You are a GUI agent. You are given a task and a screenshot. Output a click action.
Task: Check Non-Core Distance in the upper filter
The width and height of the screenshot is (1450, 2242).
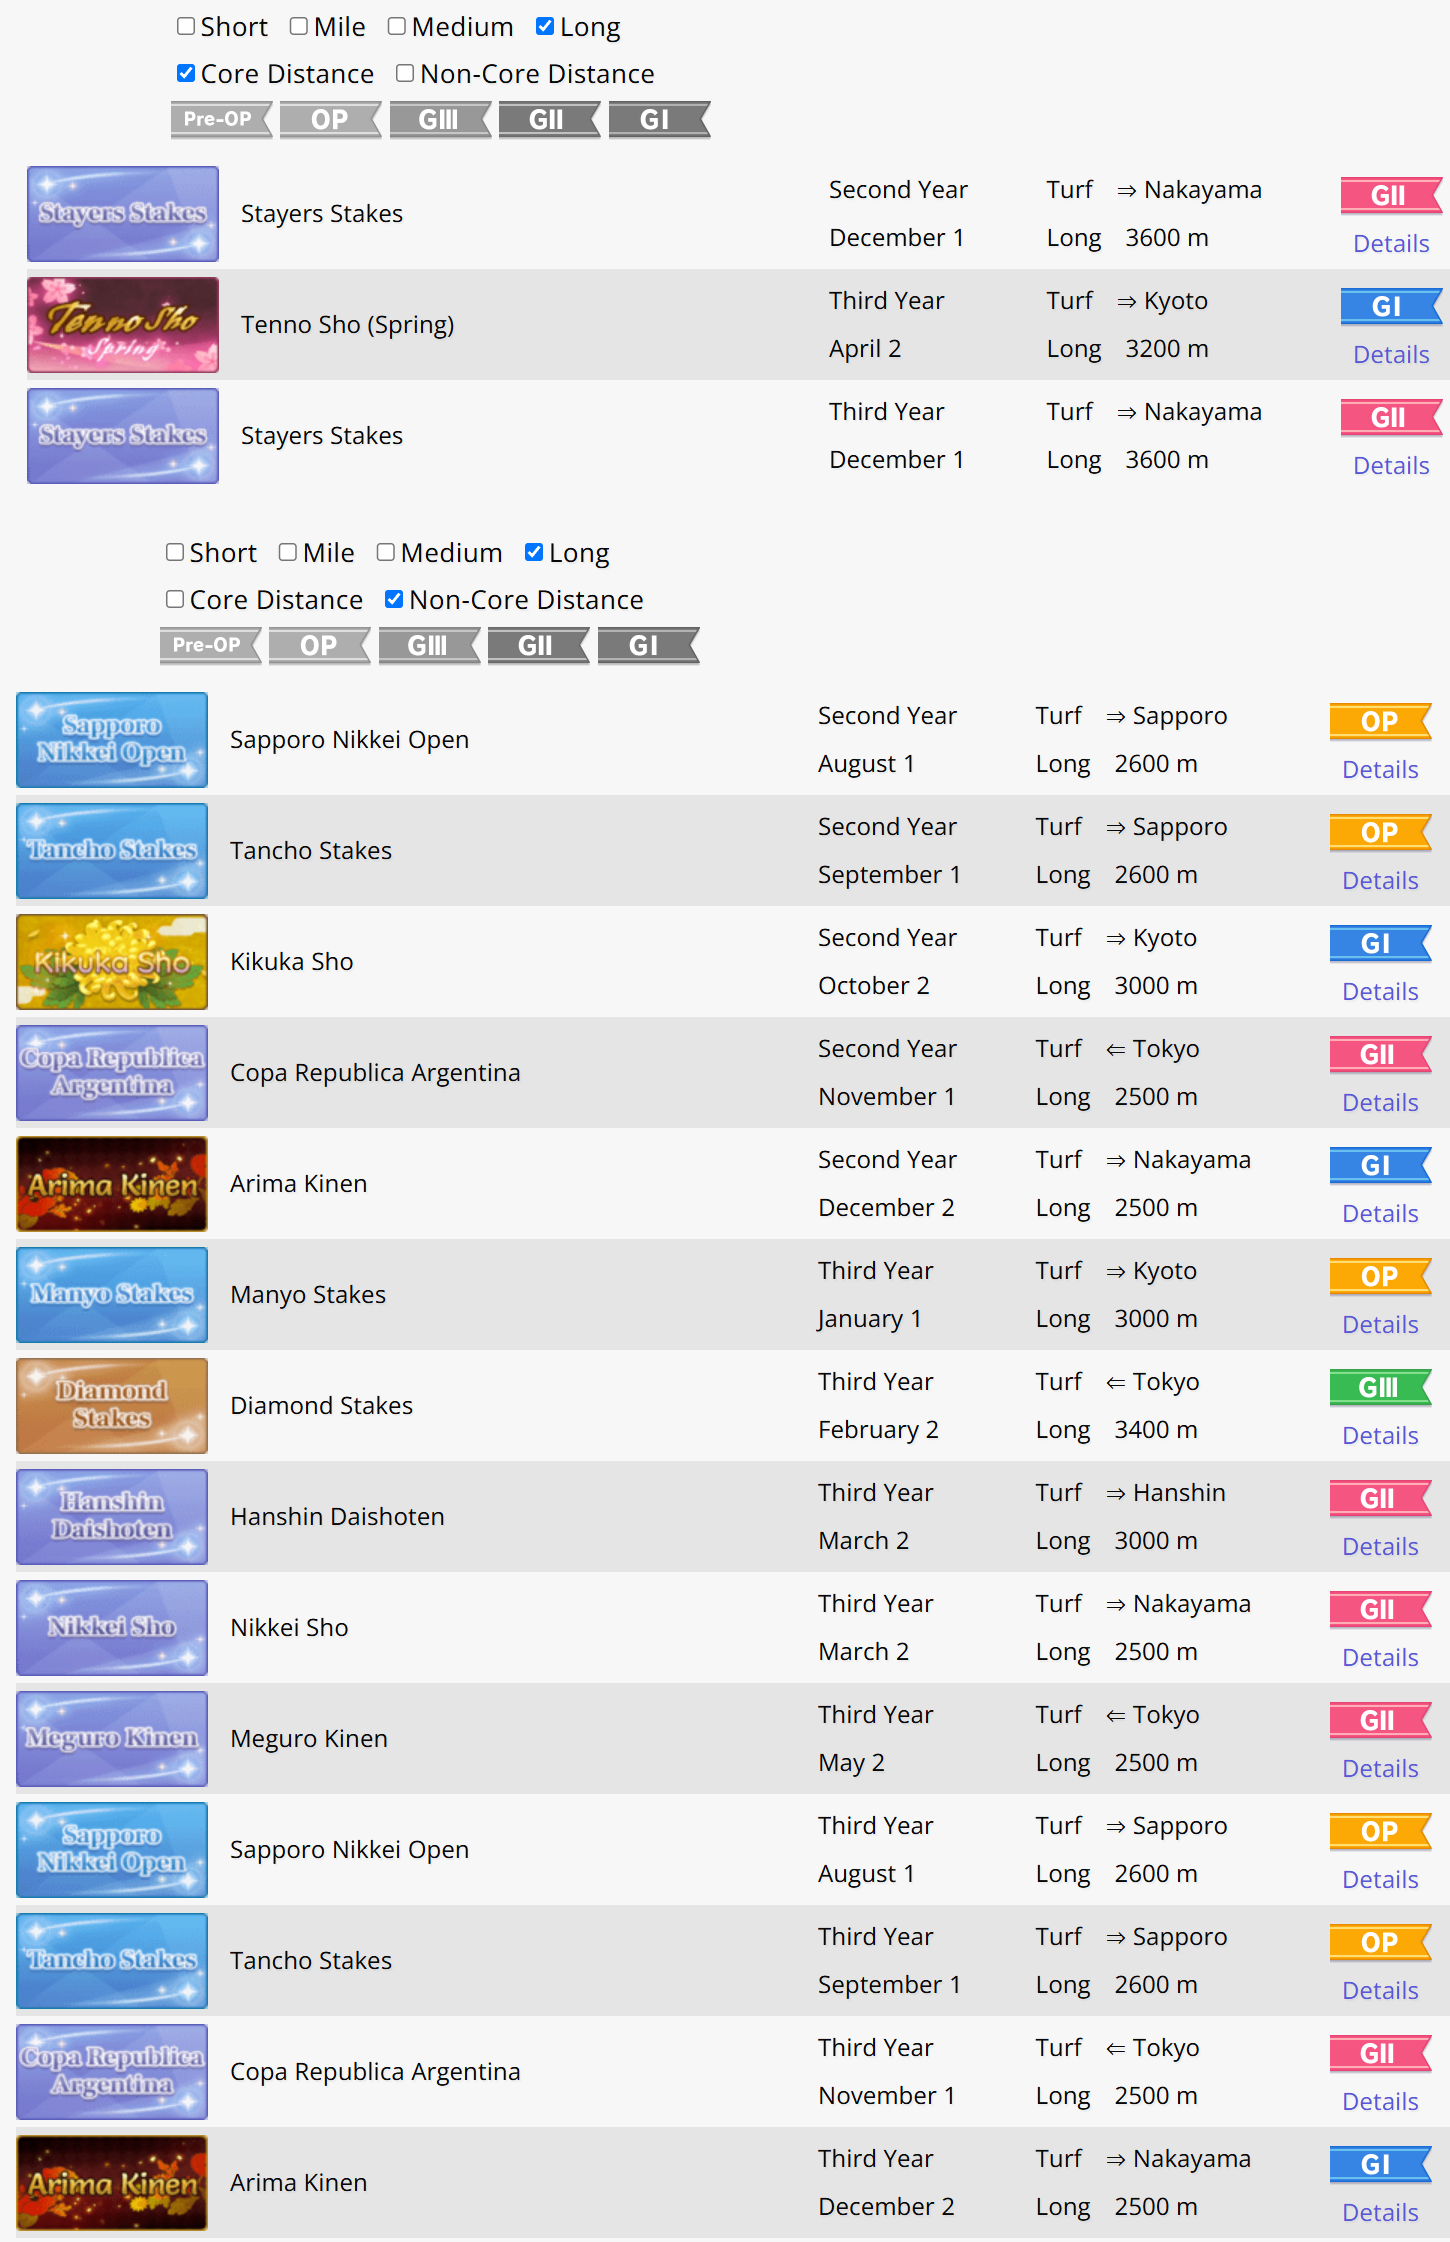pos(405,73)
